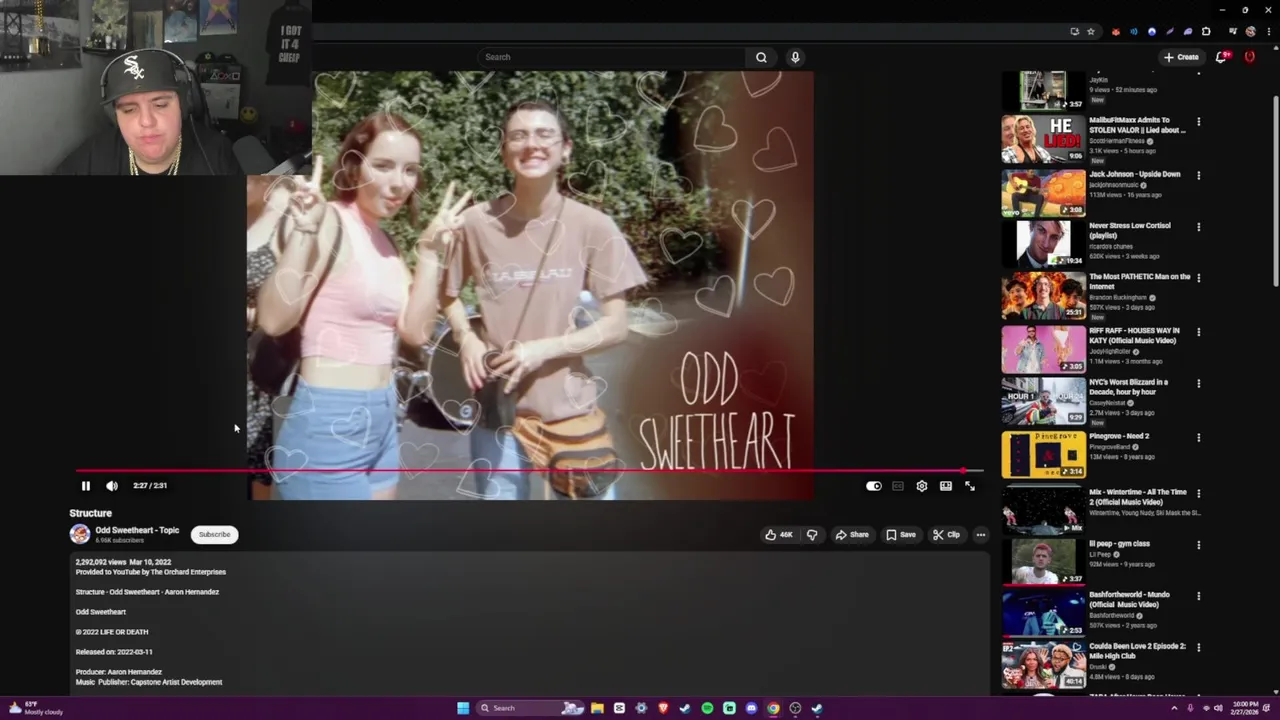Mute the video volume
Image resolution: width=1280 pixels, height=720 pixels.
(x=112, y=486)
